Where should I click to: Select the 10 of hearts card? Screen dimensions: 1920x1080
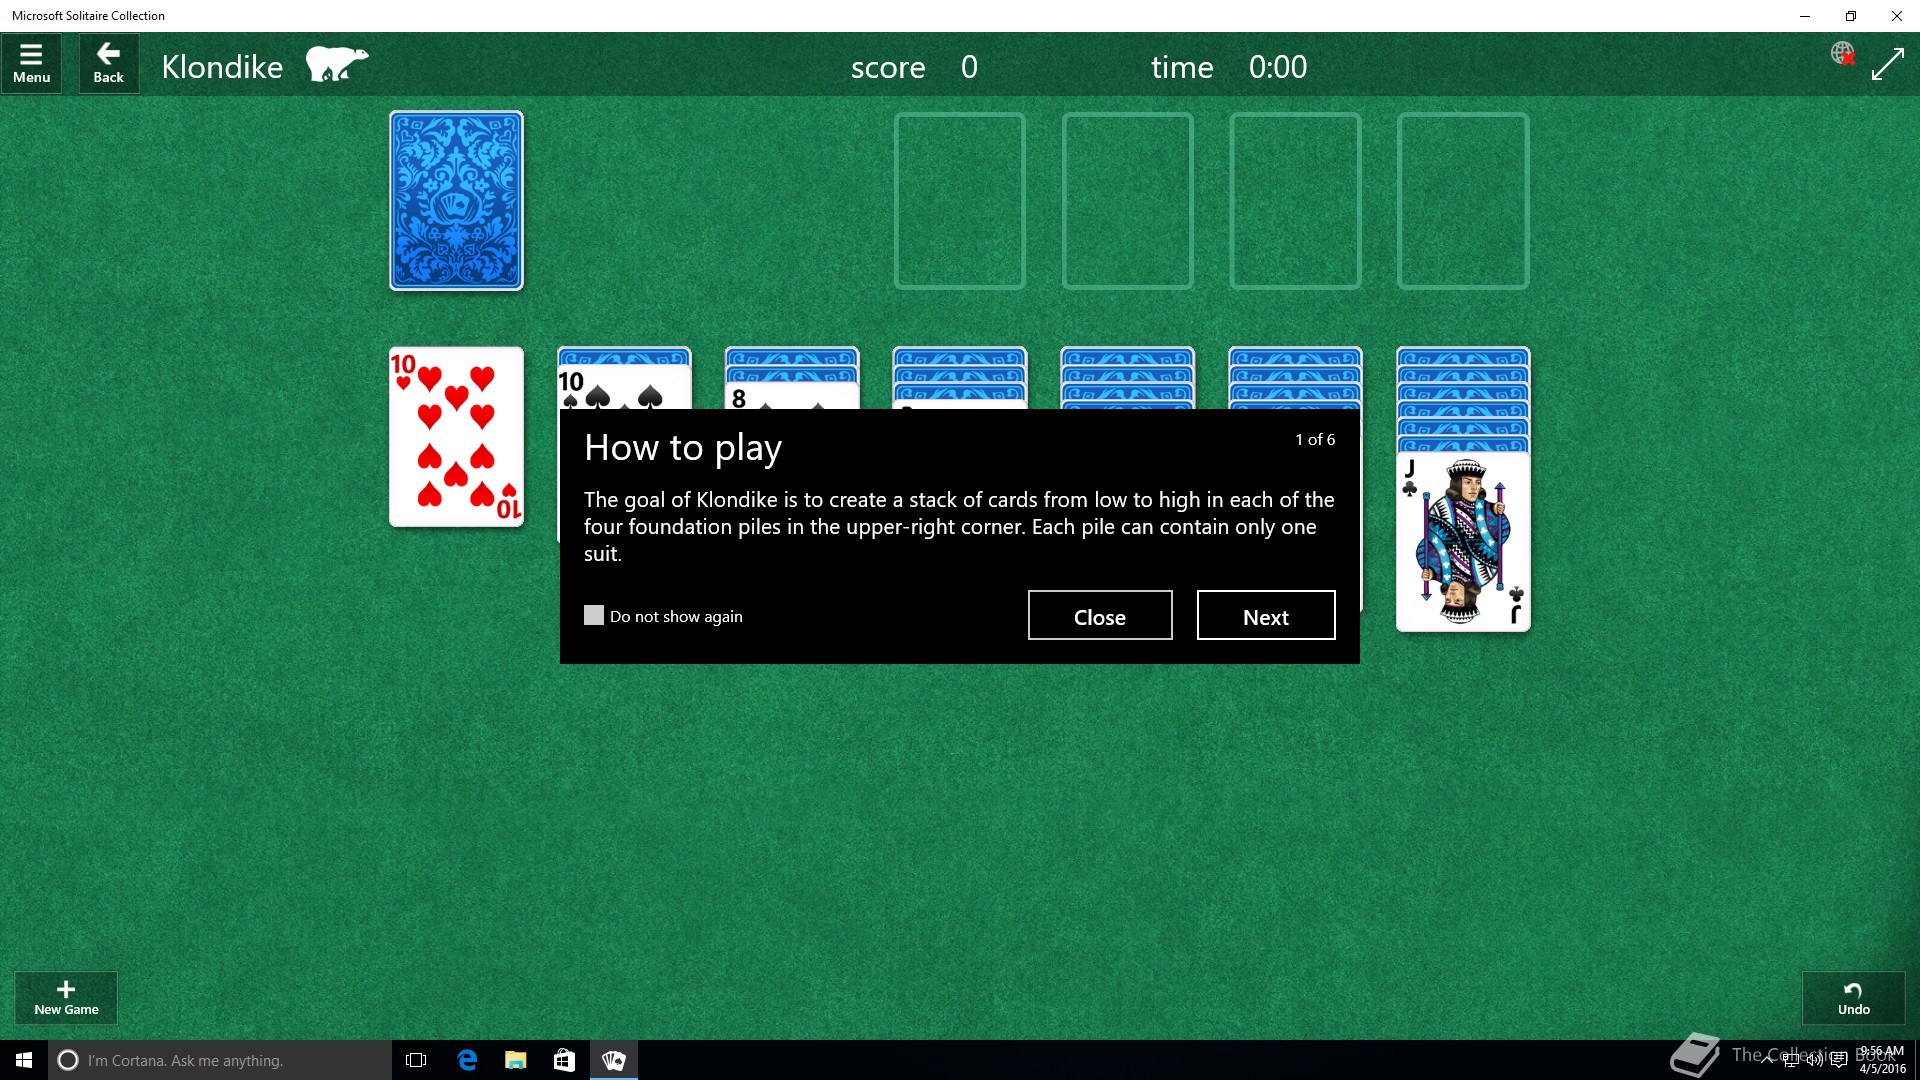(456, 437)
